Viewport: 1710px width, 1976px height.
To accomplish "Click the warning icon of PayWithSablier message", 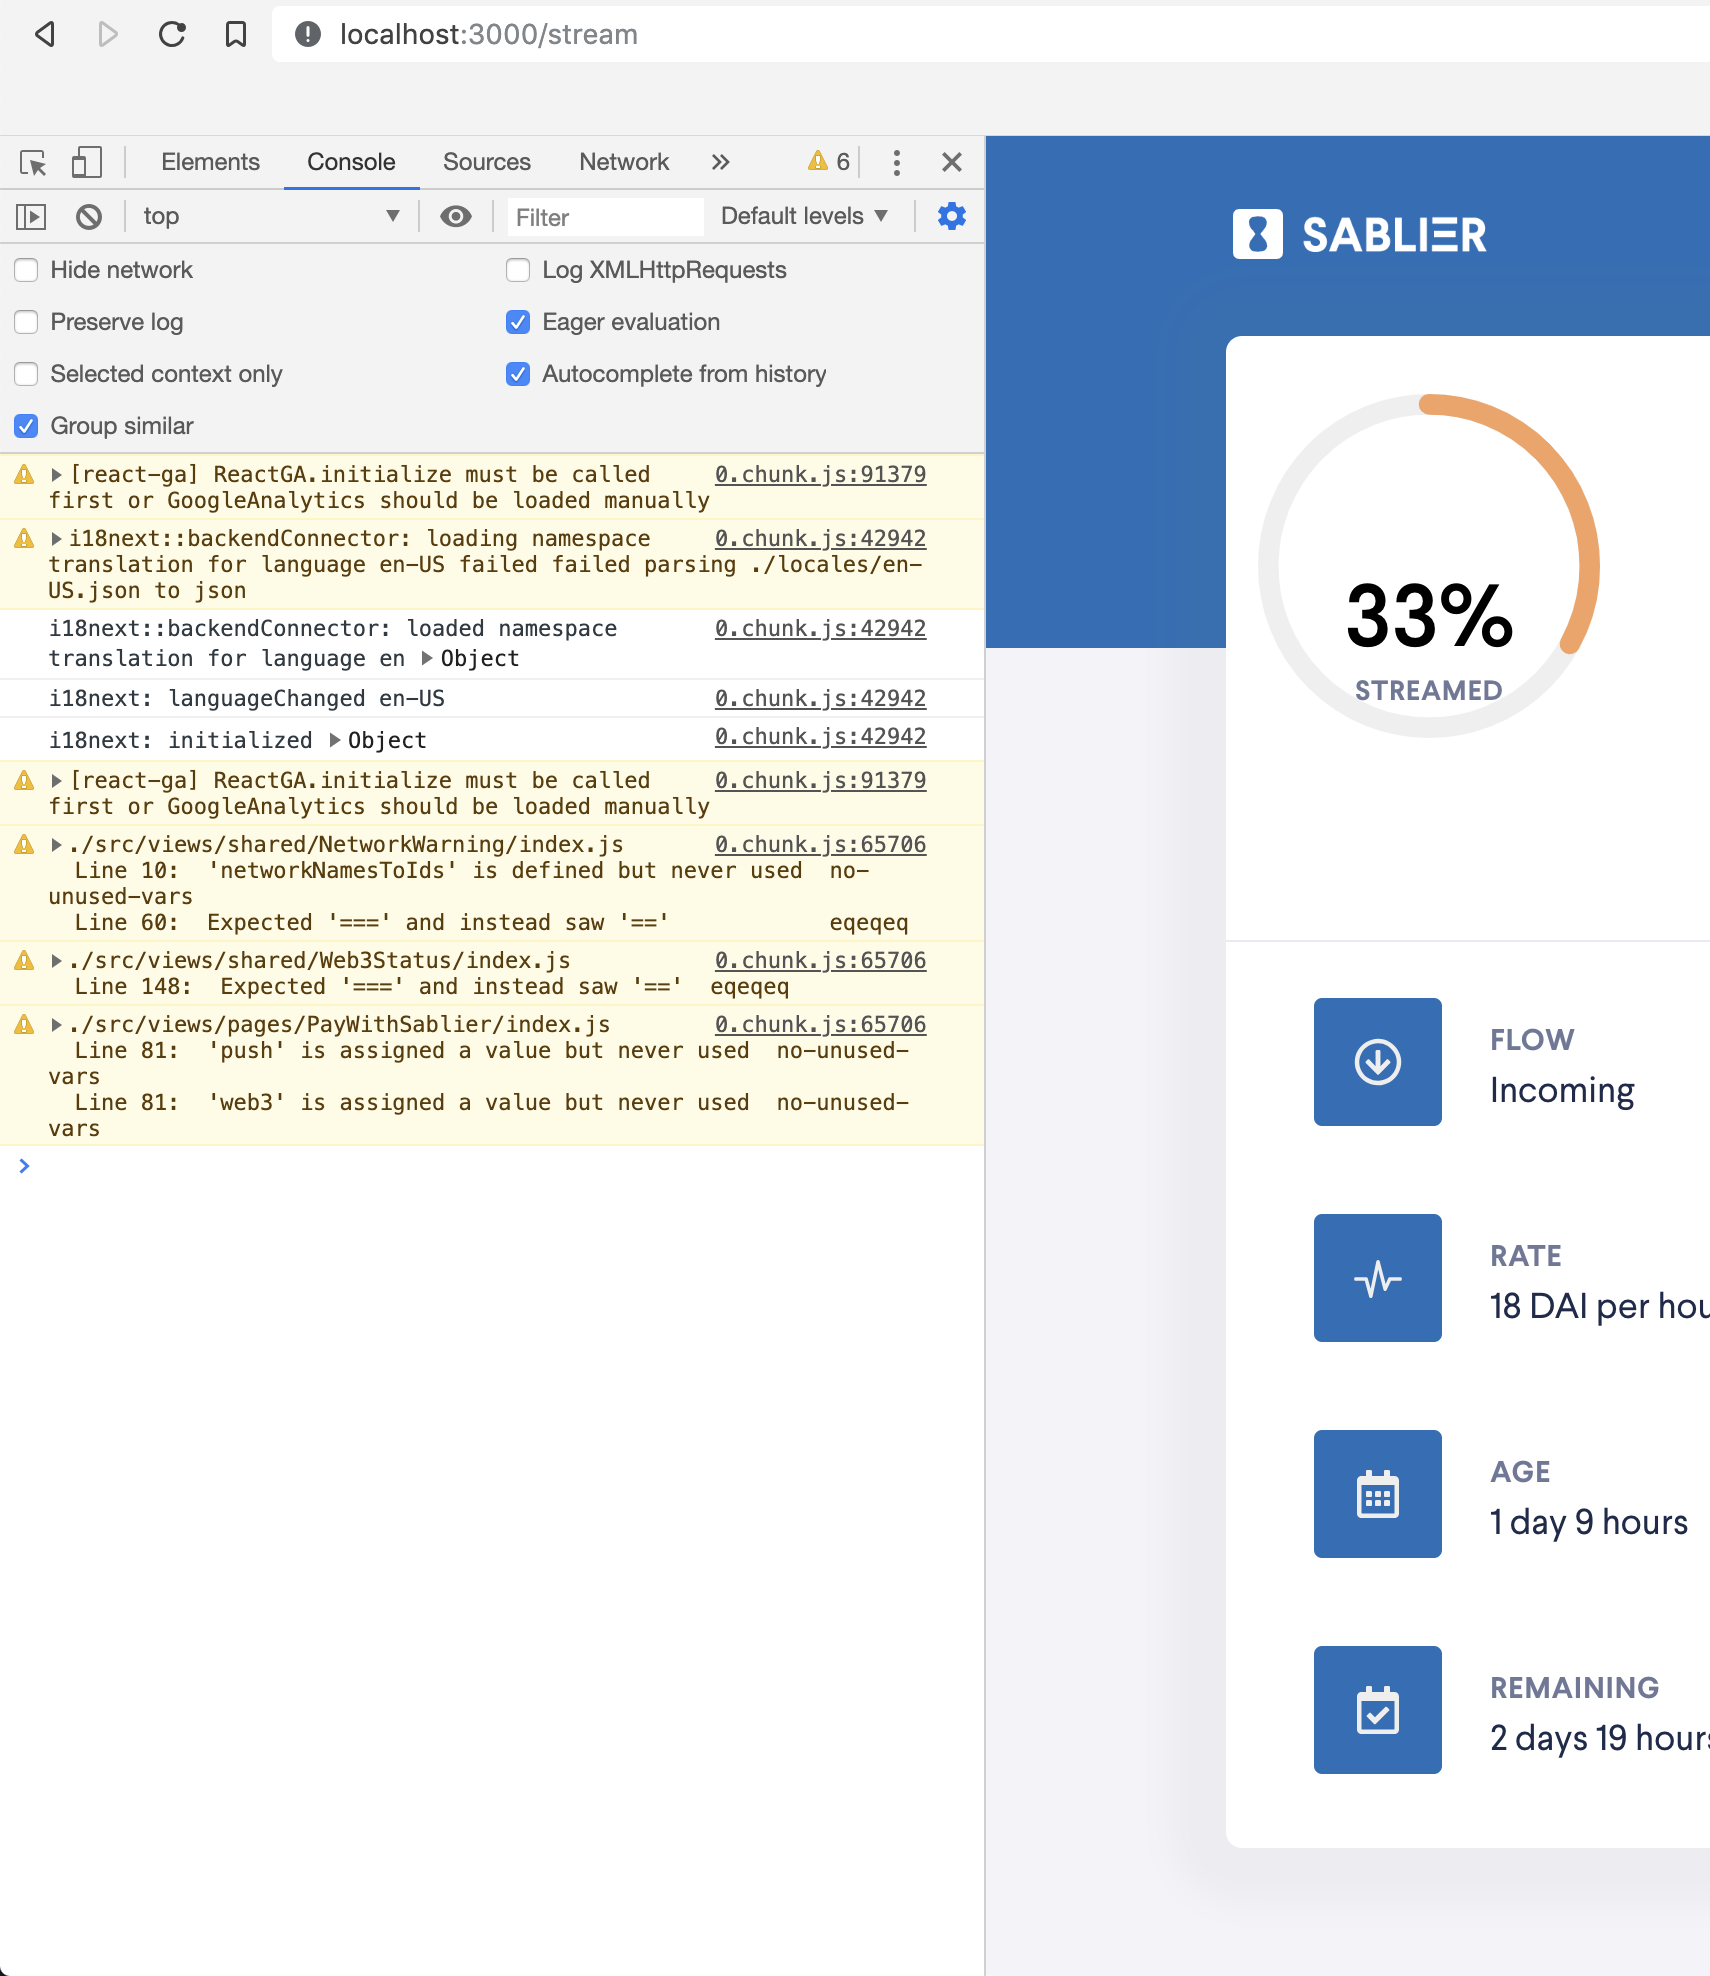I will (x=25, y=1025).
